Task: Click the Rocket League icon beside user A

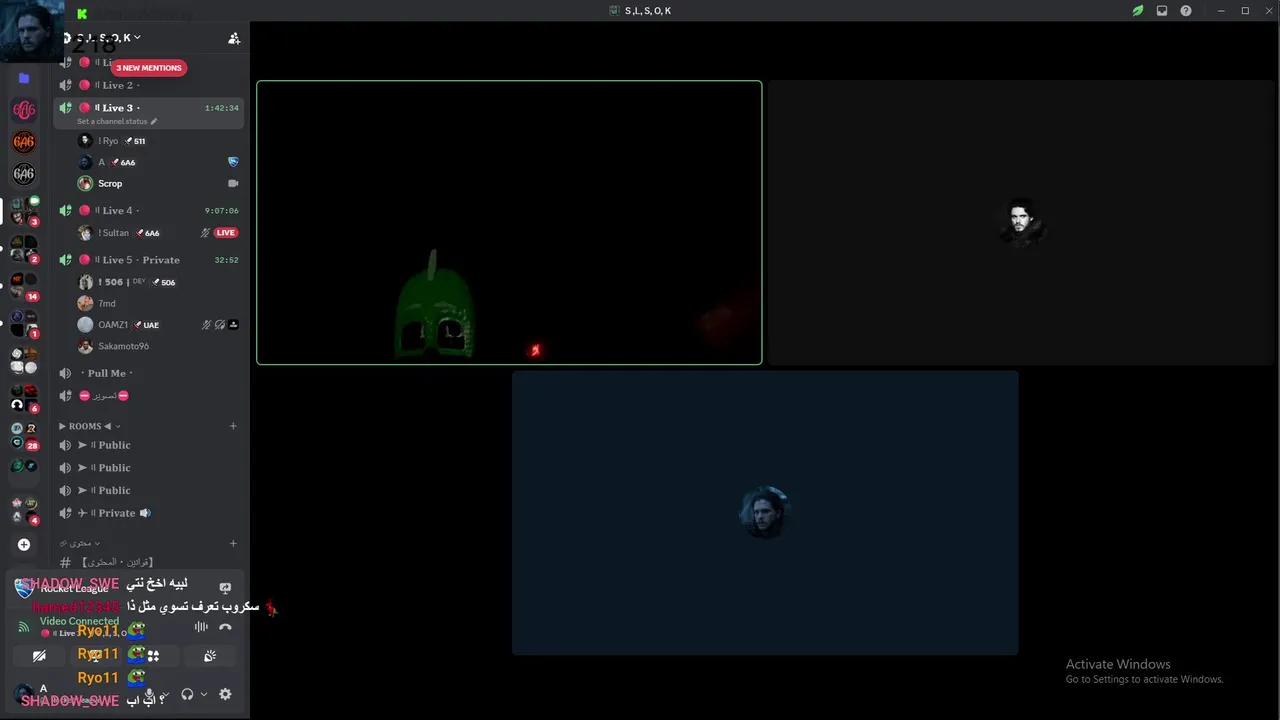Action: [x=233, y=162]
